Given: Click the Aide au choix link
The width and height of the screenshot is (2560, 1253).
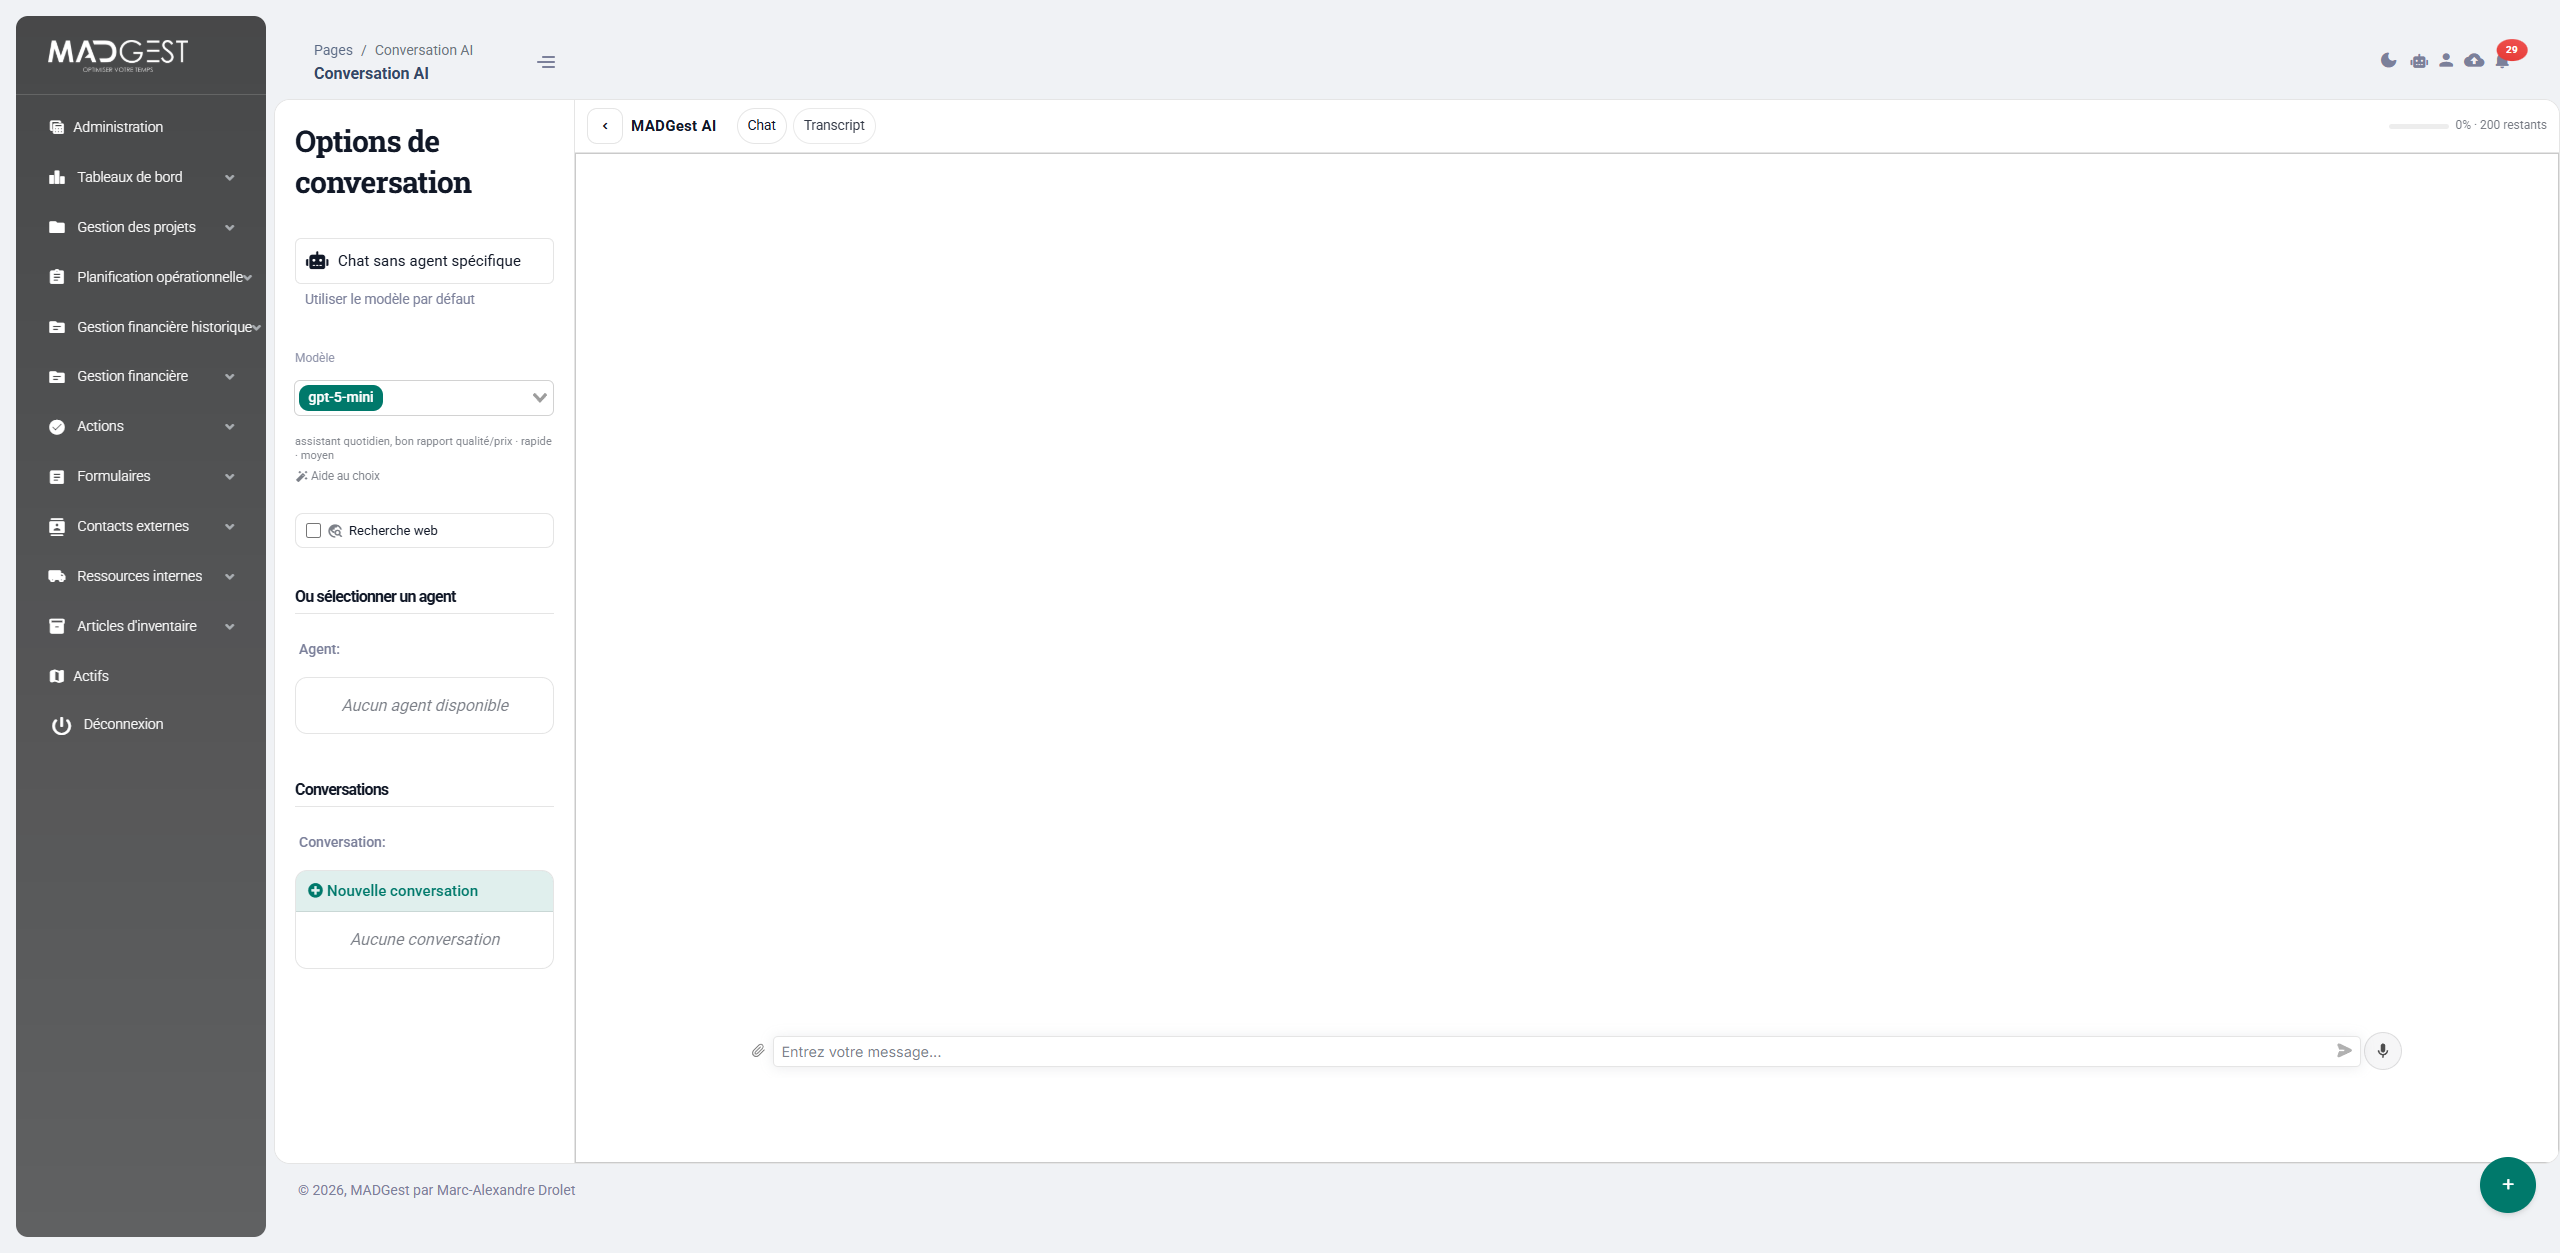Looking at the screenshot, I should pos(345,476).
